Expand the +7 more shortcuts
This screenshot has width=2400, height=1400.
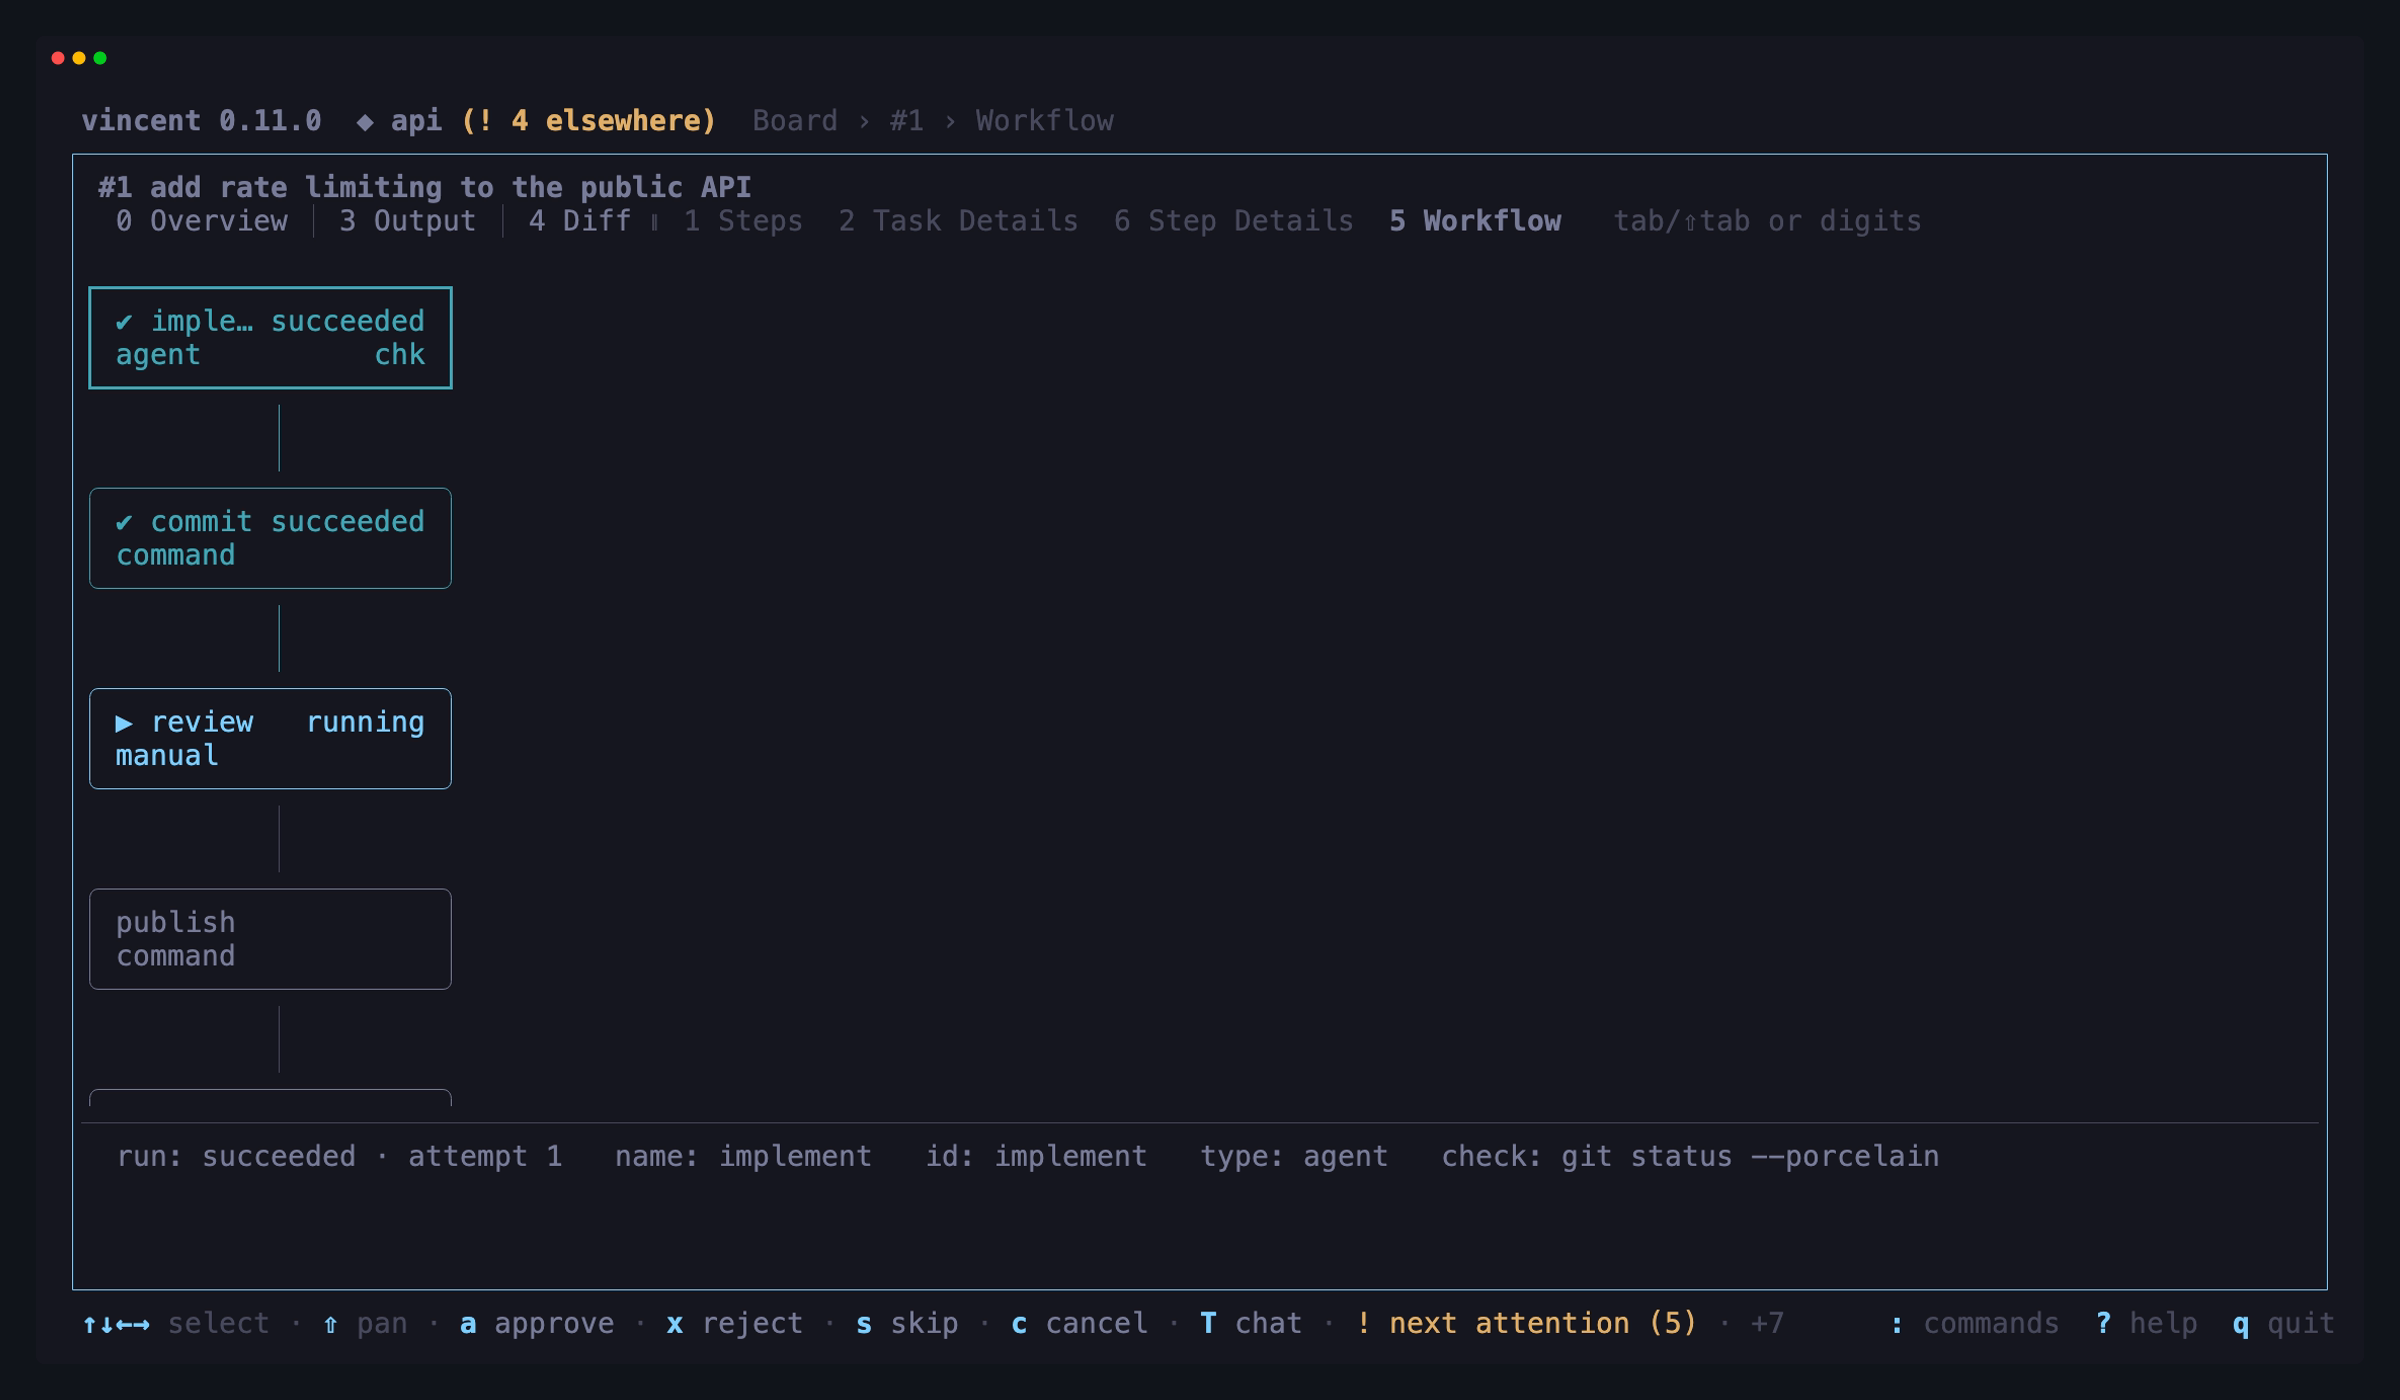click(1767, 1323)
